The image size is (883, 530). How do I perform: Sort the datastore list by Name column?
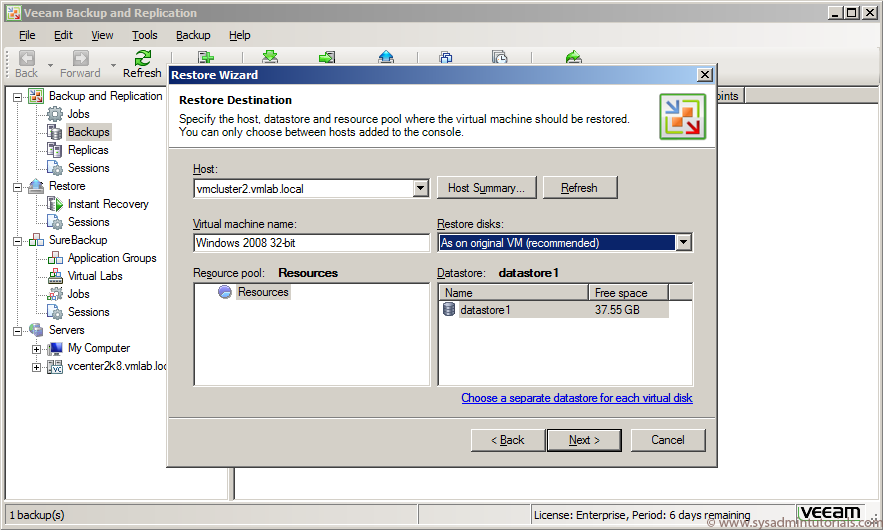(514, 293)
